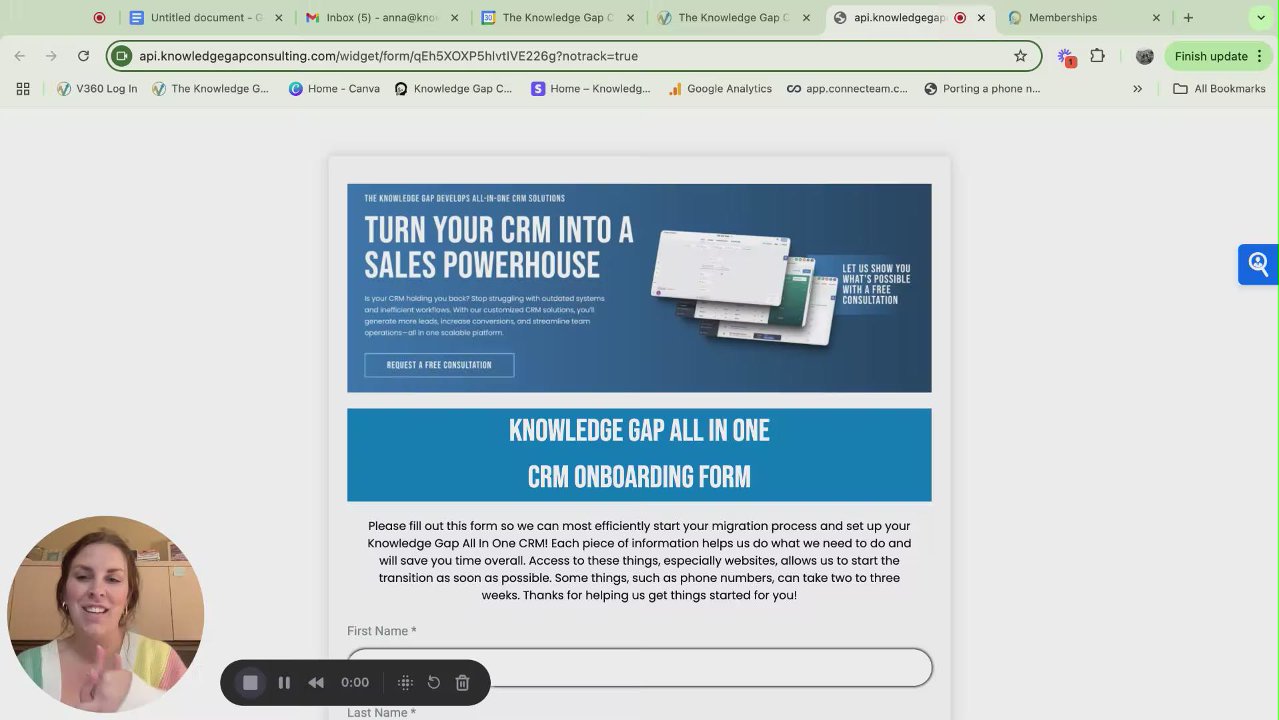Switch to the calendar Knowledge Gap tab
Image resolution: width=1279 pixels, height=720 pixels.
558,17
